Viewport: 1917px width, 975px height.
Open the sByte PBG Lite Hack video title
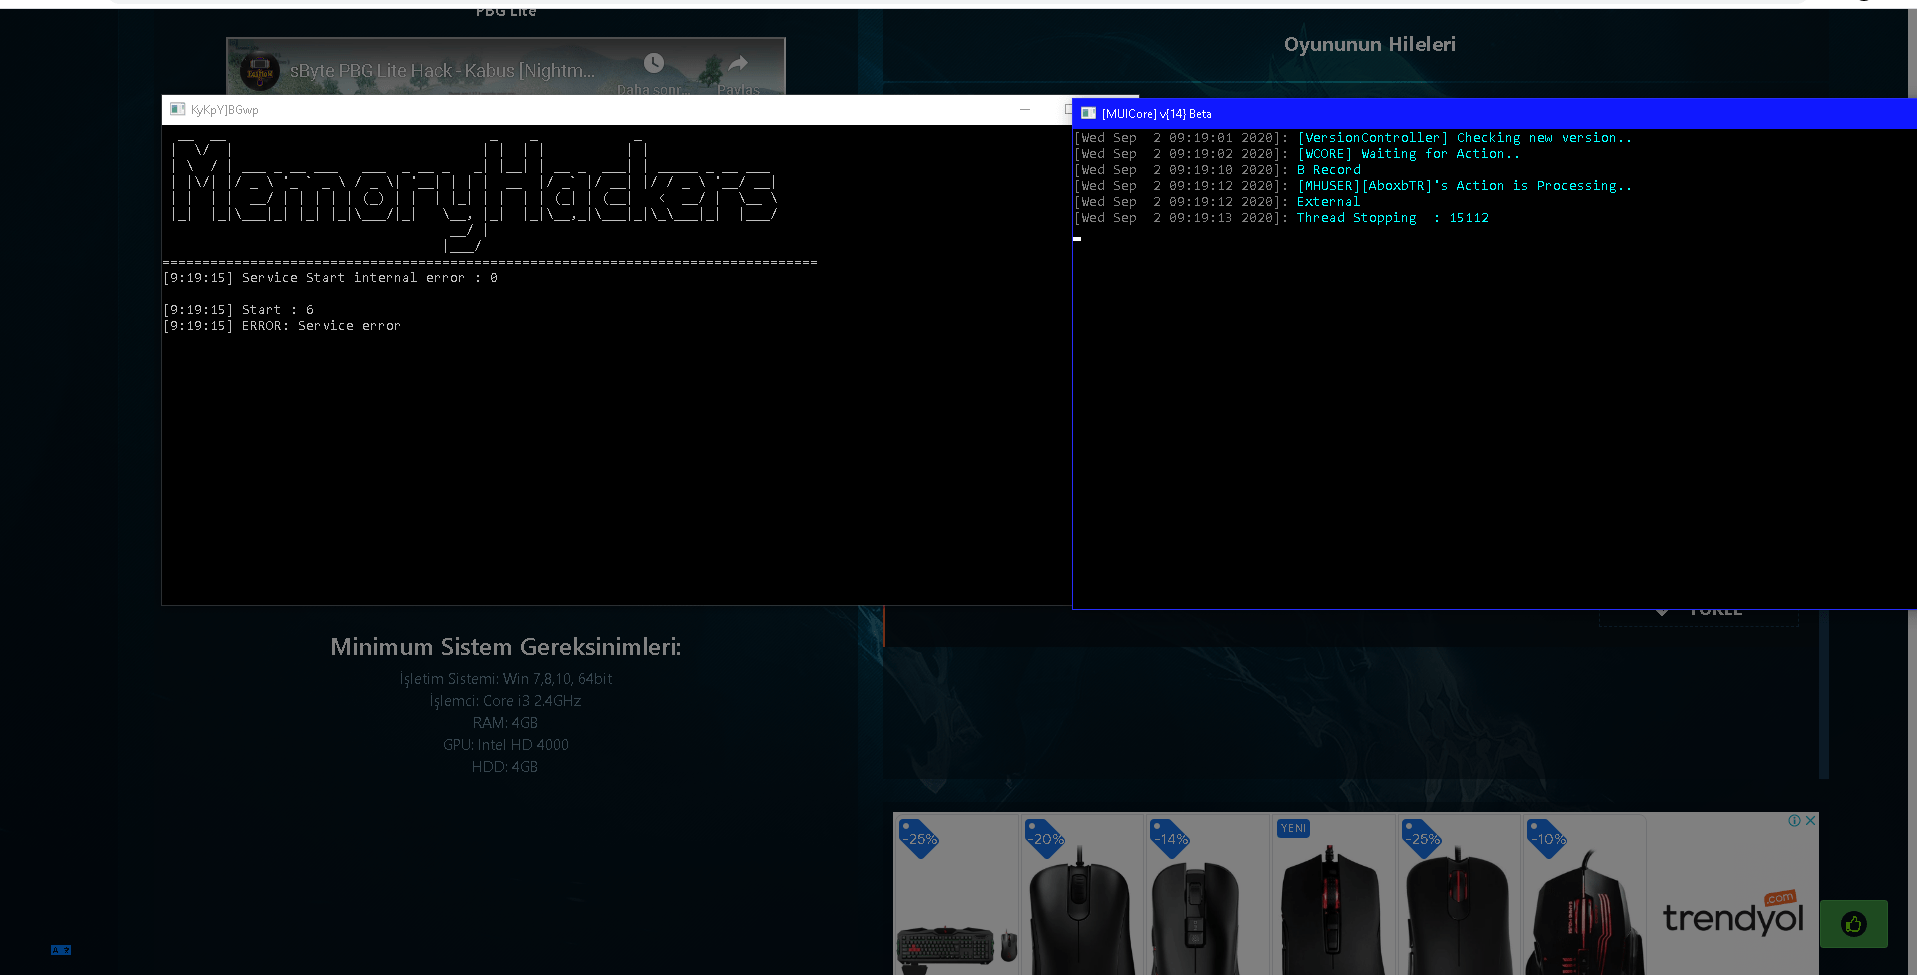click(442, 71)
